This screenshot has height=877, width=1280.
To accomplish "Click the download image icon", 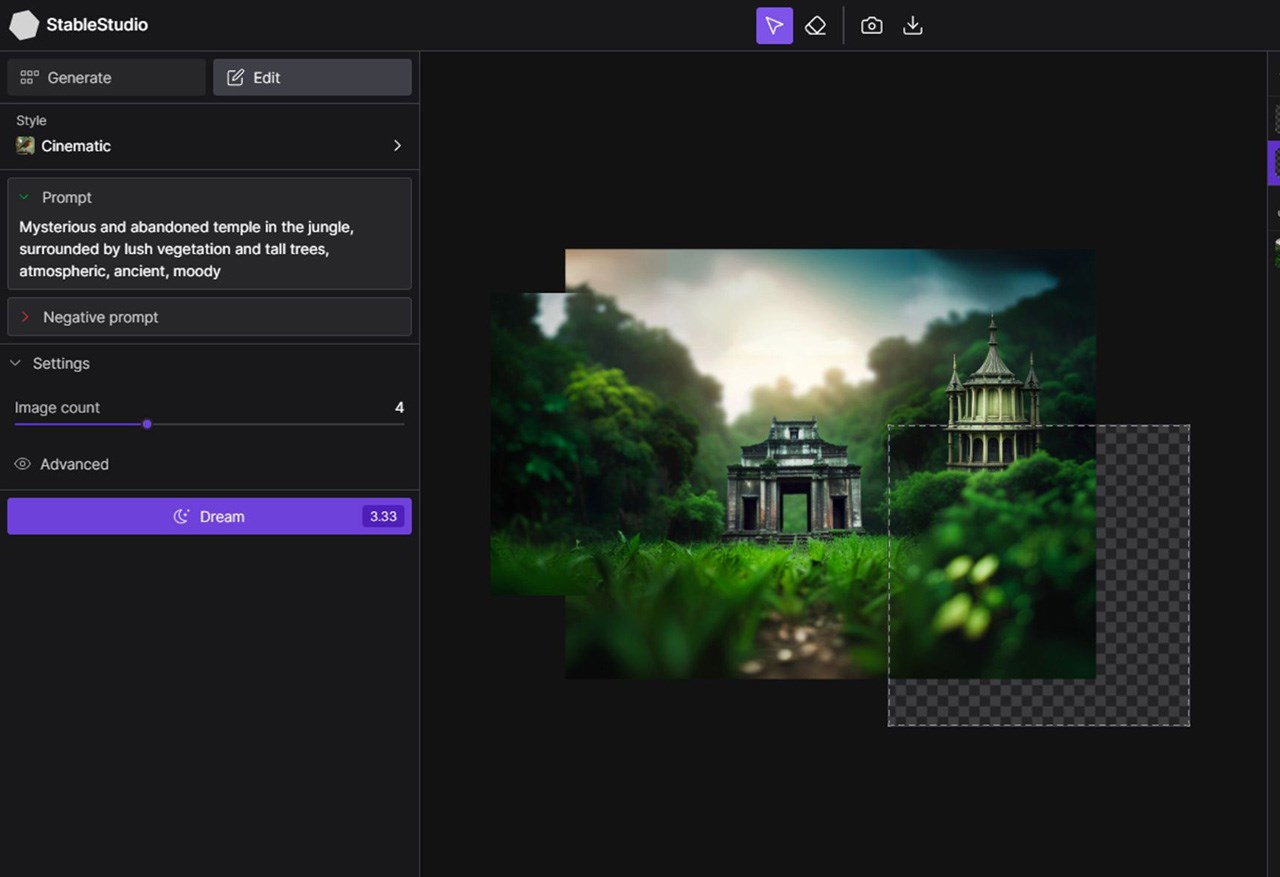I will (x=912, y=26).
